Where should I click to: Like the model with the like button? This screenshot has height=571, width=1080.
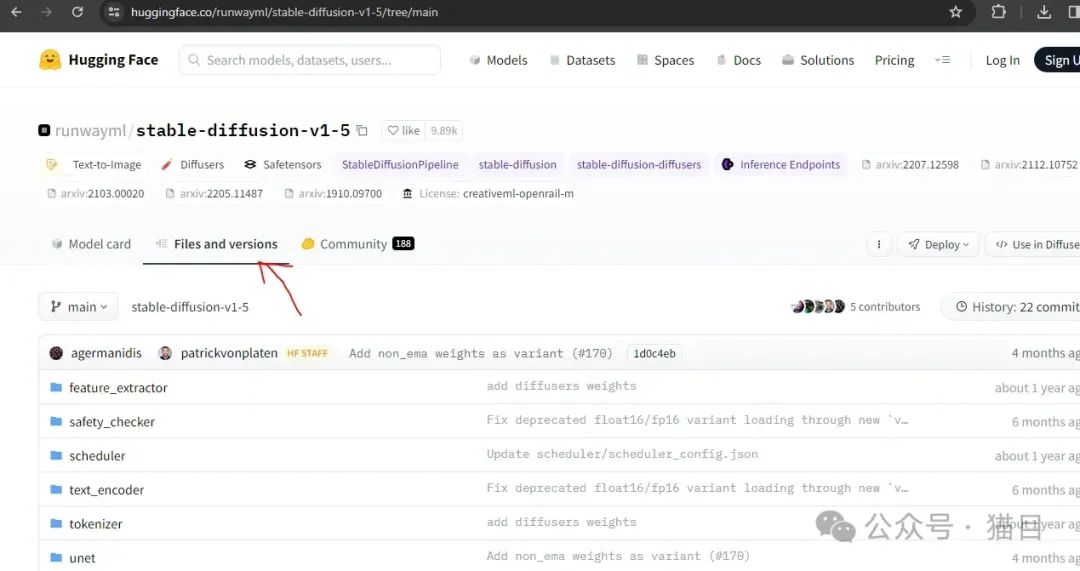[x=404, y=130]
